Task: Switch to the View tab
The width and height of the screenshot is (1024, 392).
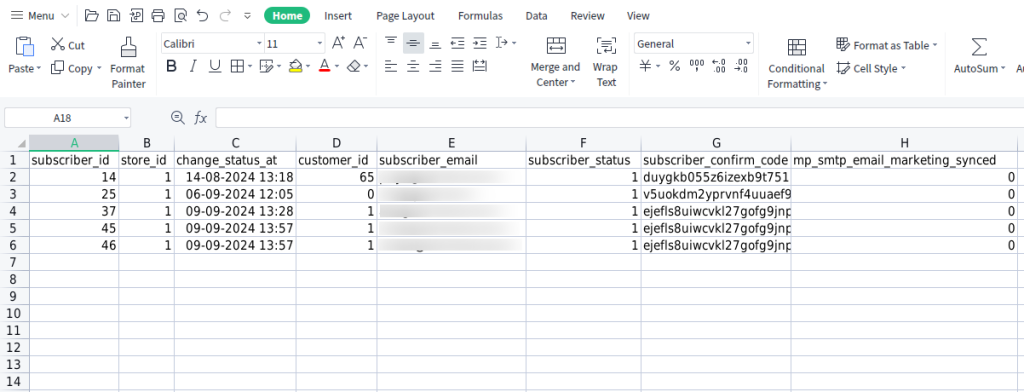Action: [638, 16]
